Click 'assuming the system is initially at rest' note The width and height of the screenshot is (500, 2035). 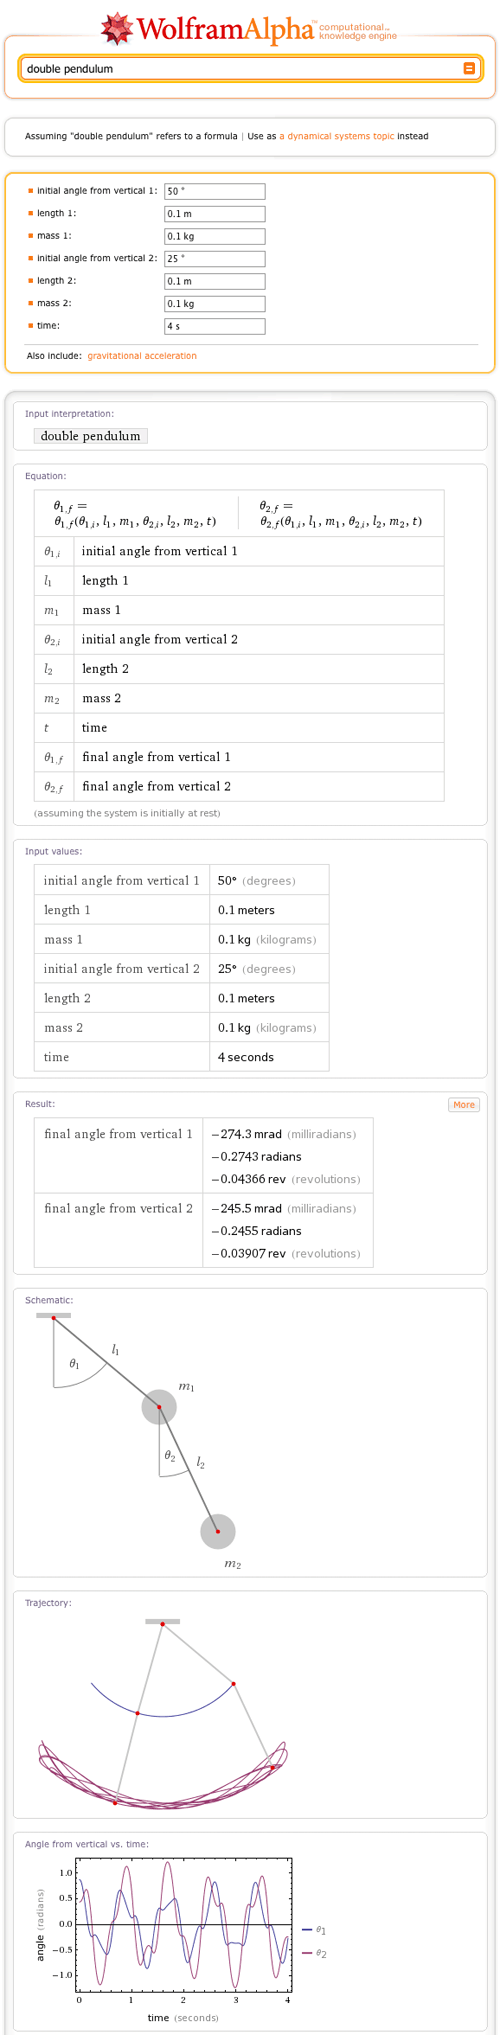tap(127, 813)
